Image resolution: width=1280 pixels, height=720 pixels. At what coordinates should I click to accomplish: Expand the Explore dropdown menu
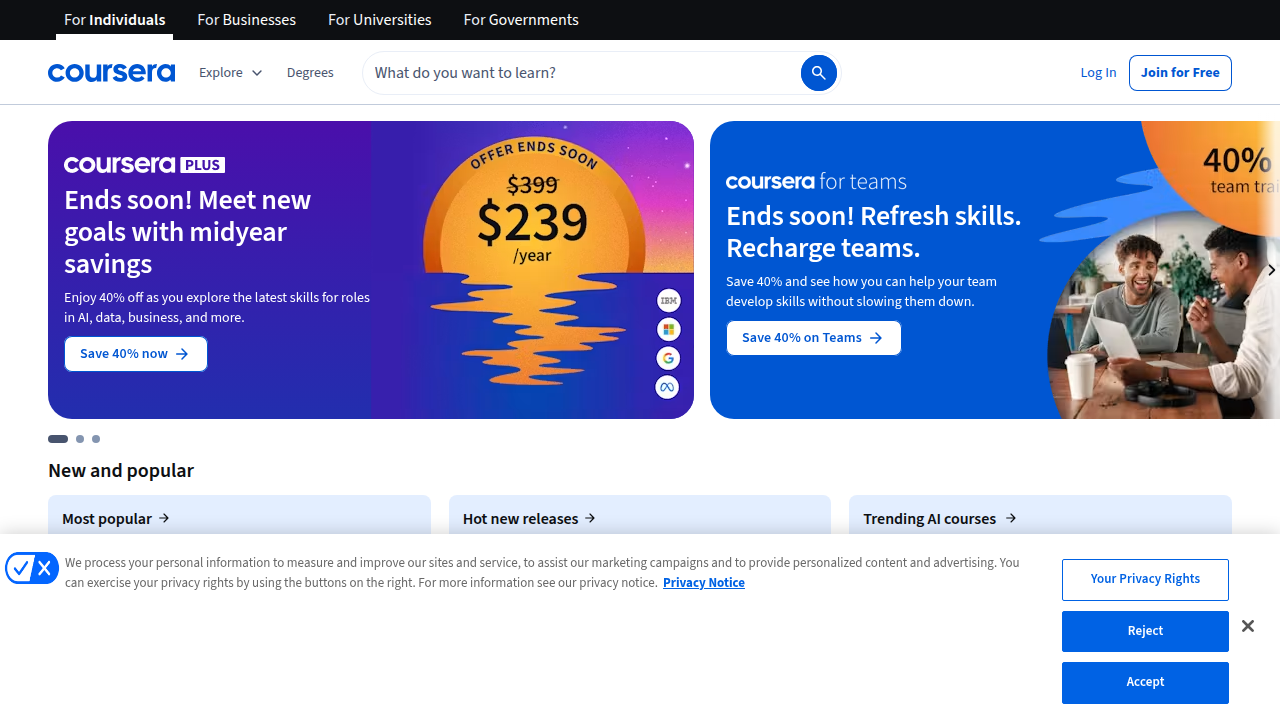click(230, 73)
